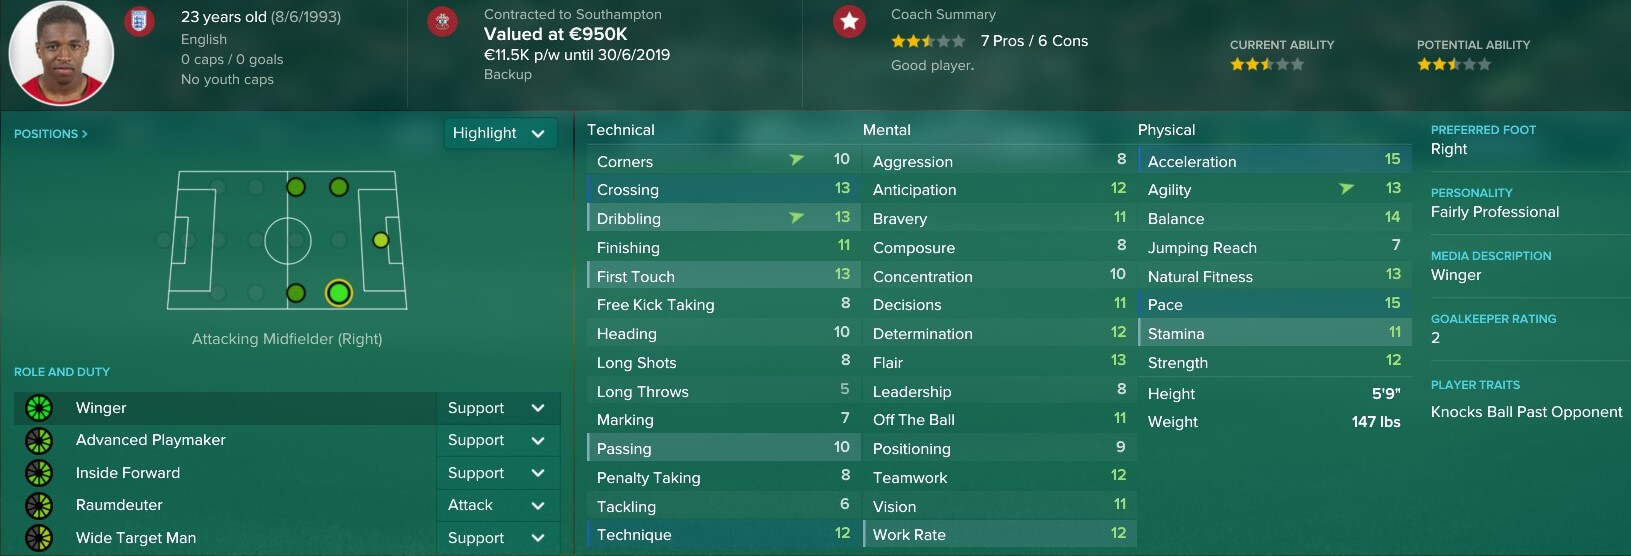Viewport: 1631px width, 556px height.
Task: Click the Corners attribute green arrow
Action: (797, 159)
